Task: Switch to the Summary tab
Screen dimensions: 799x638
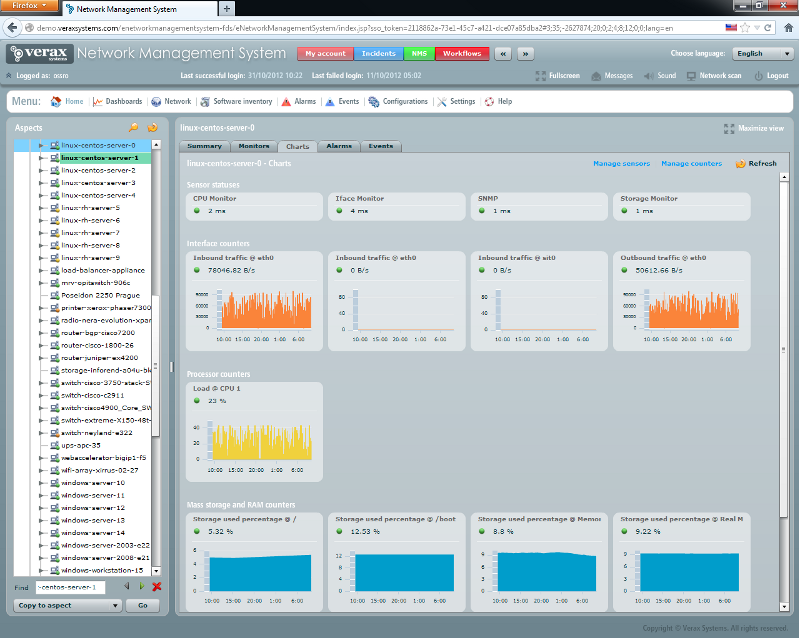Action: (x=204, y=146)
